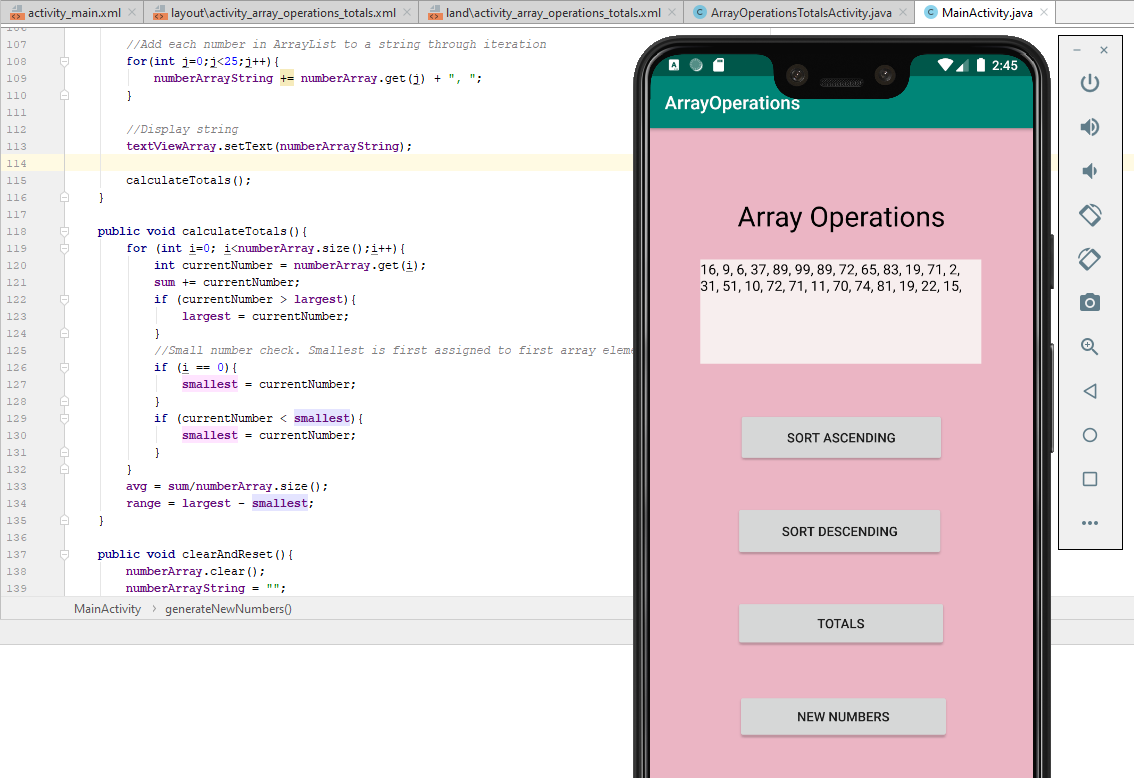
Task: Click MainActivity in the breadcrumb bar
Action: coord(107,609)
